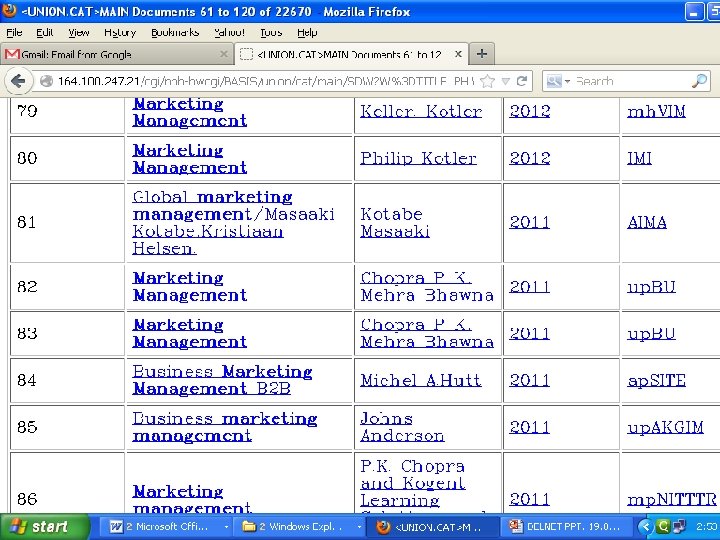The height and width of the screenshot is (540, 720).
Task: Open Marketing Management title in row 80
Action: tap(190, 159)
